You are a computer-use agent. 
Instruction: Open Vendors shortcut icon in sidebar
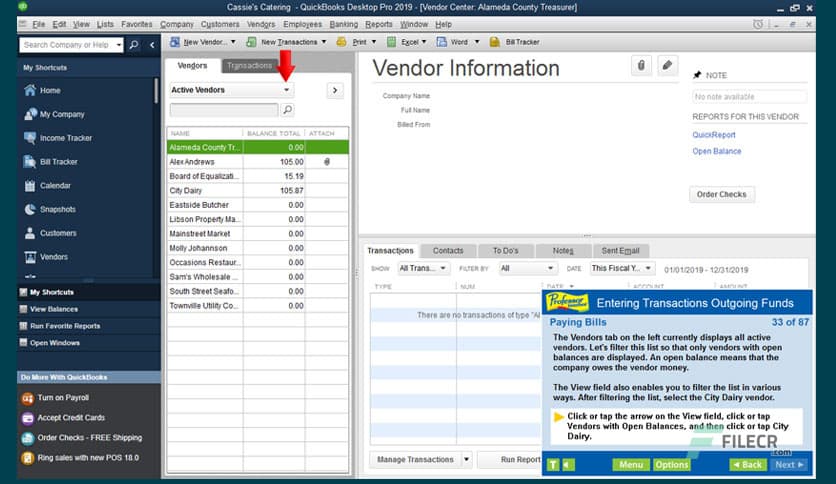(30, 257)
